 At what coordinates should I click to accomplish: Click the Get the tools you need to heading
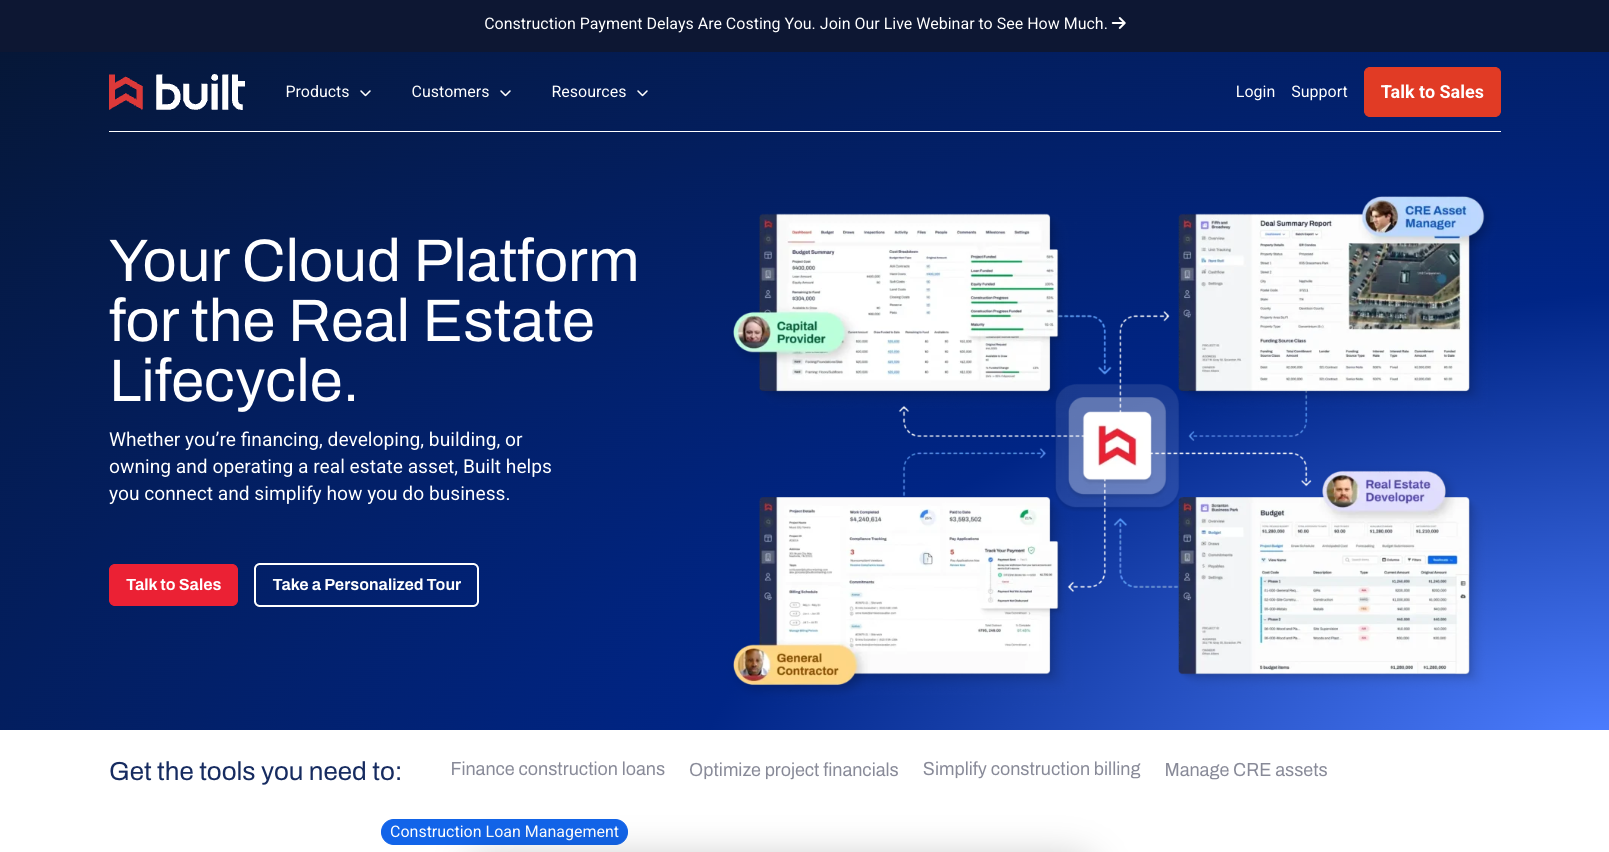pyautogui.click(x=255, y=771)
